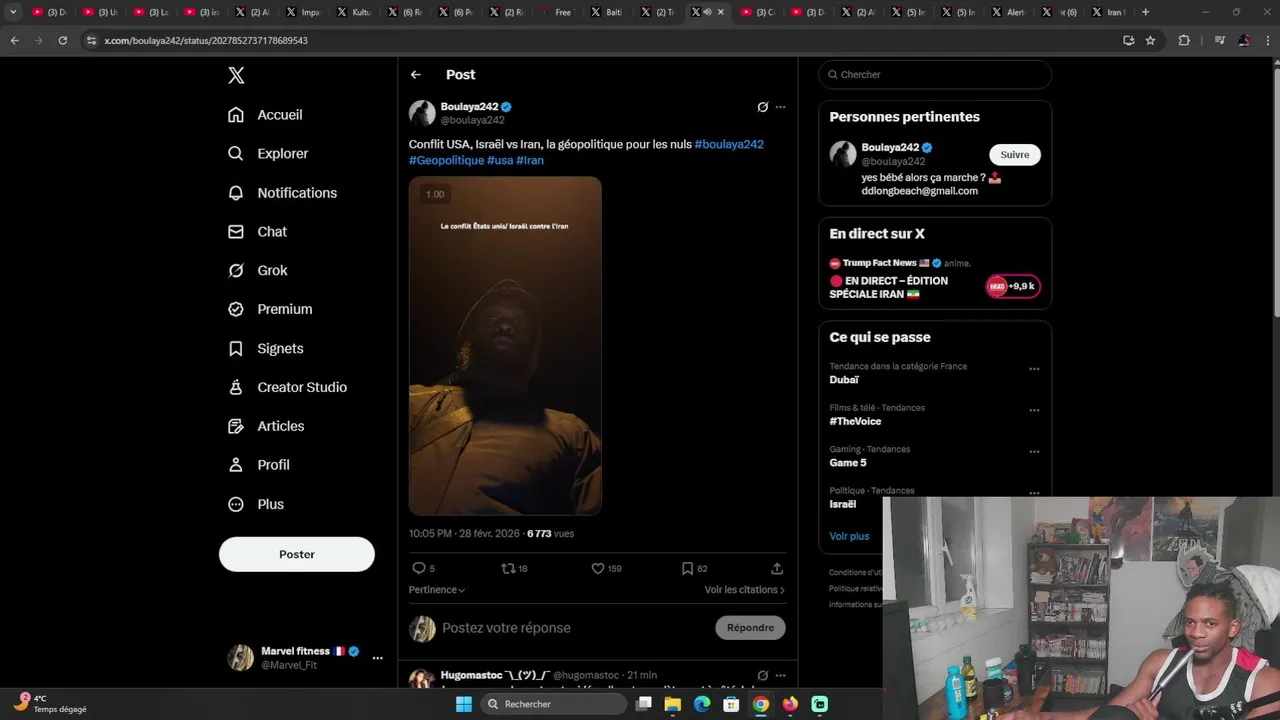Click the Chercher search field
Image resolution: width=1280 pixels, height=720 pixels.
pyautogui.click(x=935, y=74)
